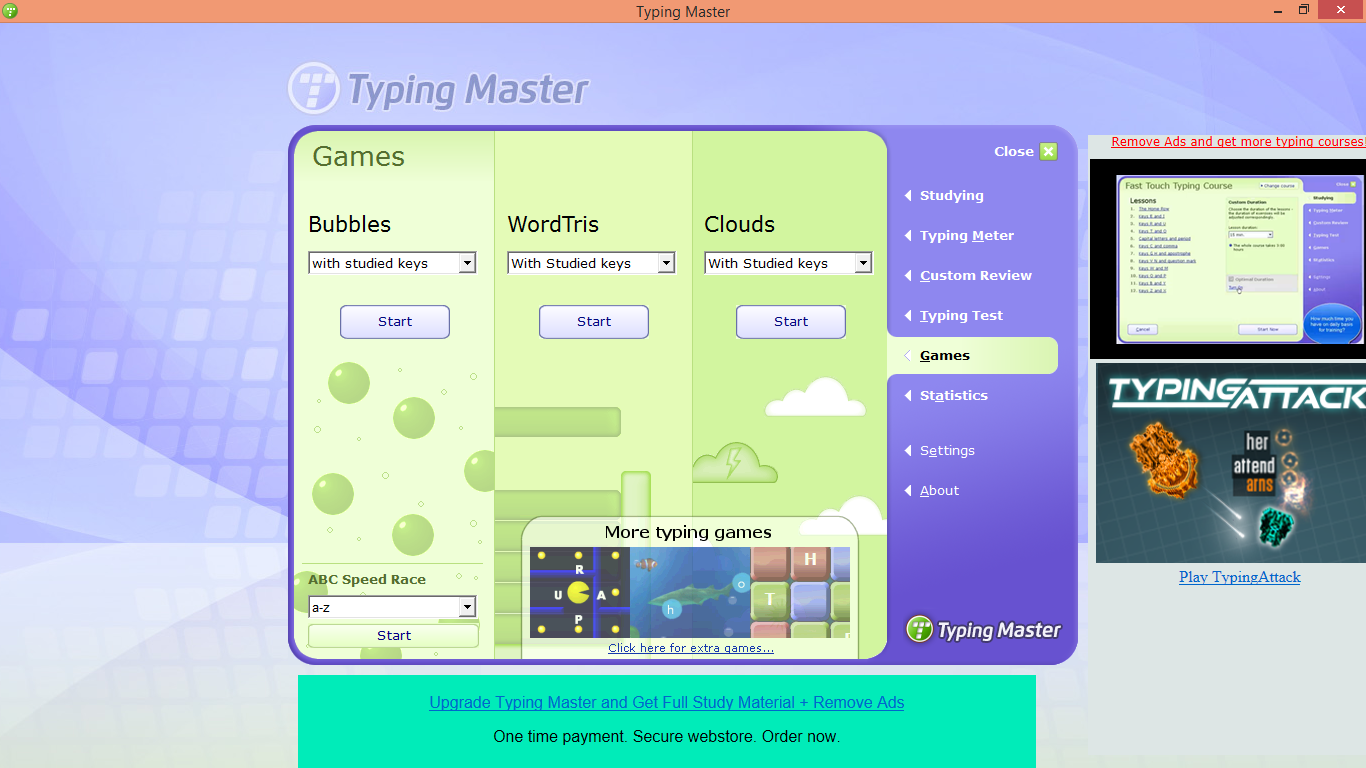Minimize the Typing Master window

1279,10
